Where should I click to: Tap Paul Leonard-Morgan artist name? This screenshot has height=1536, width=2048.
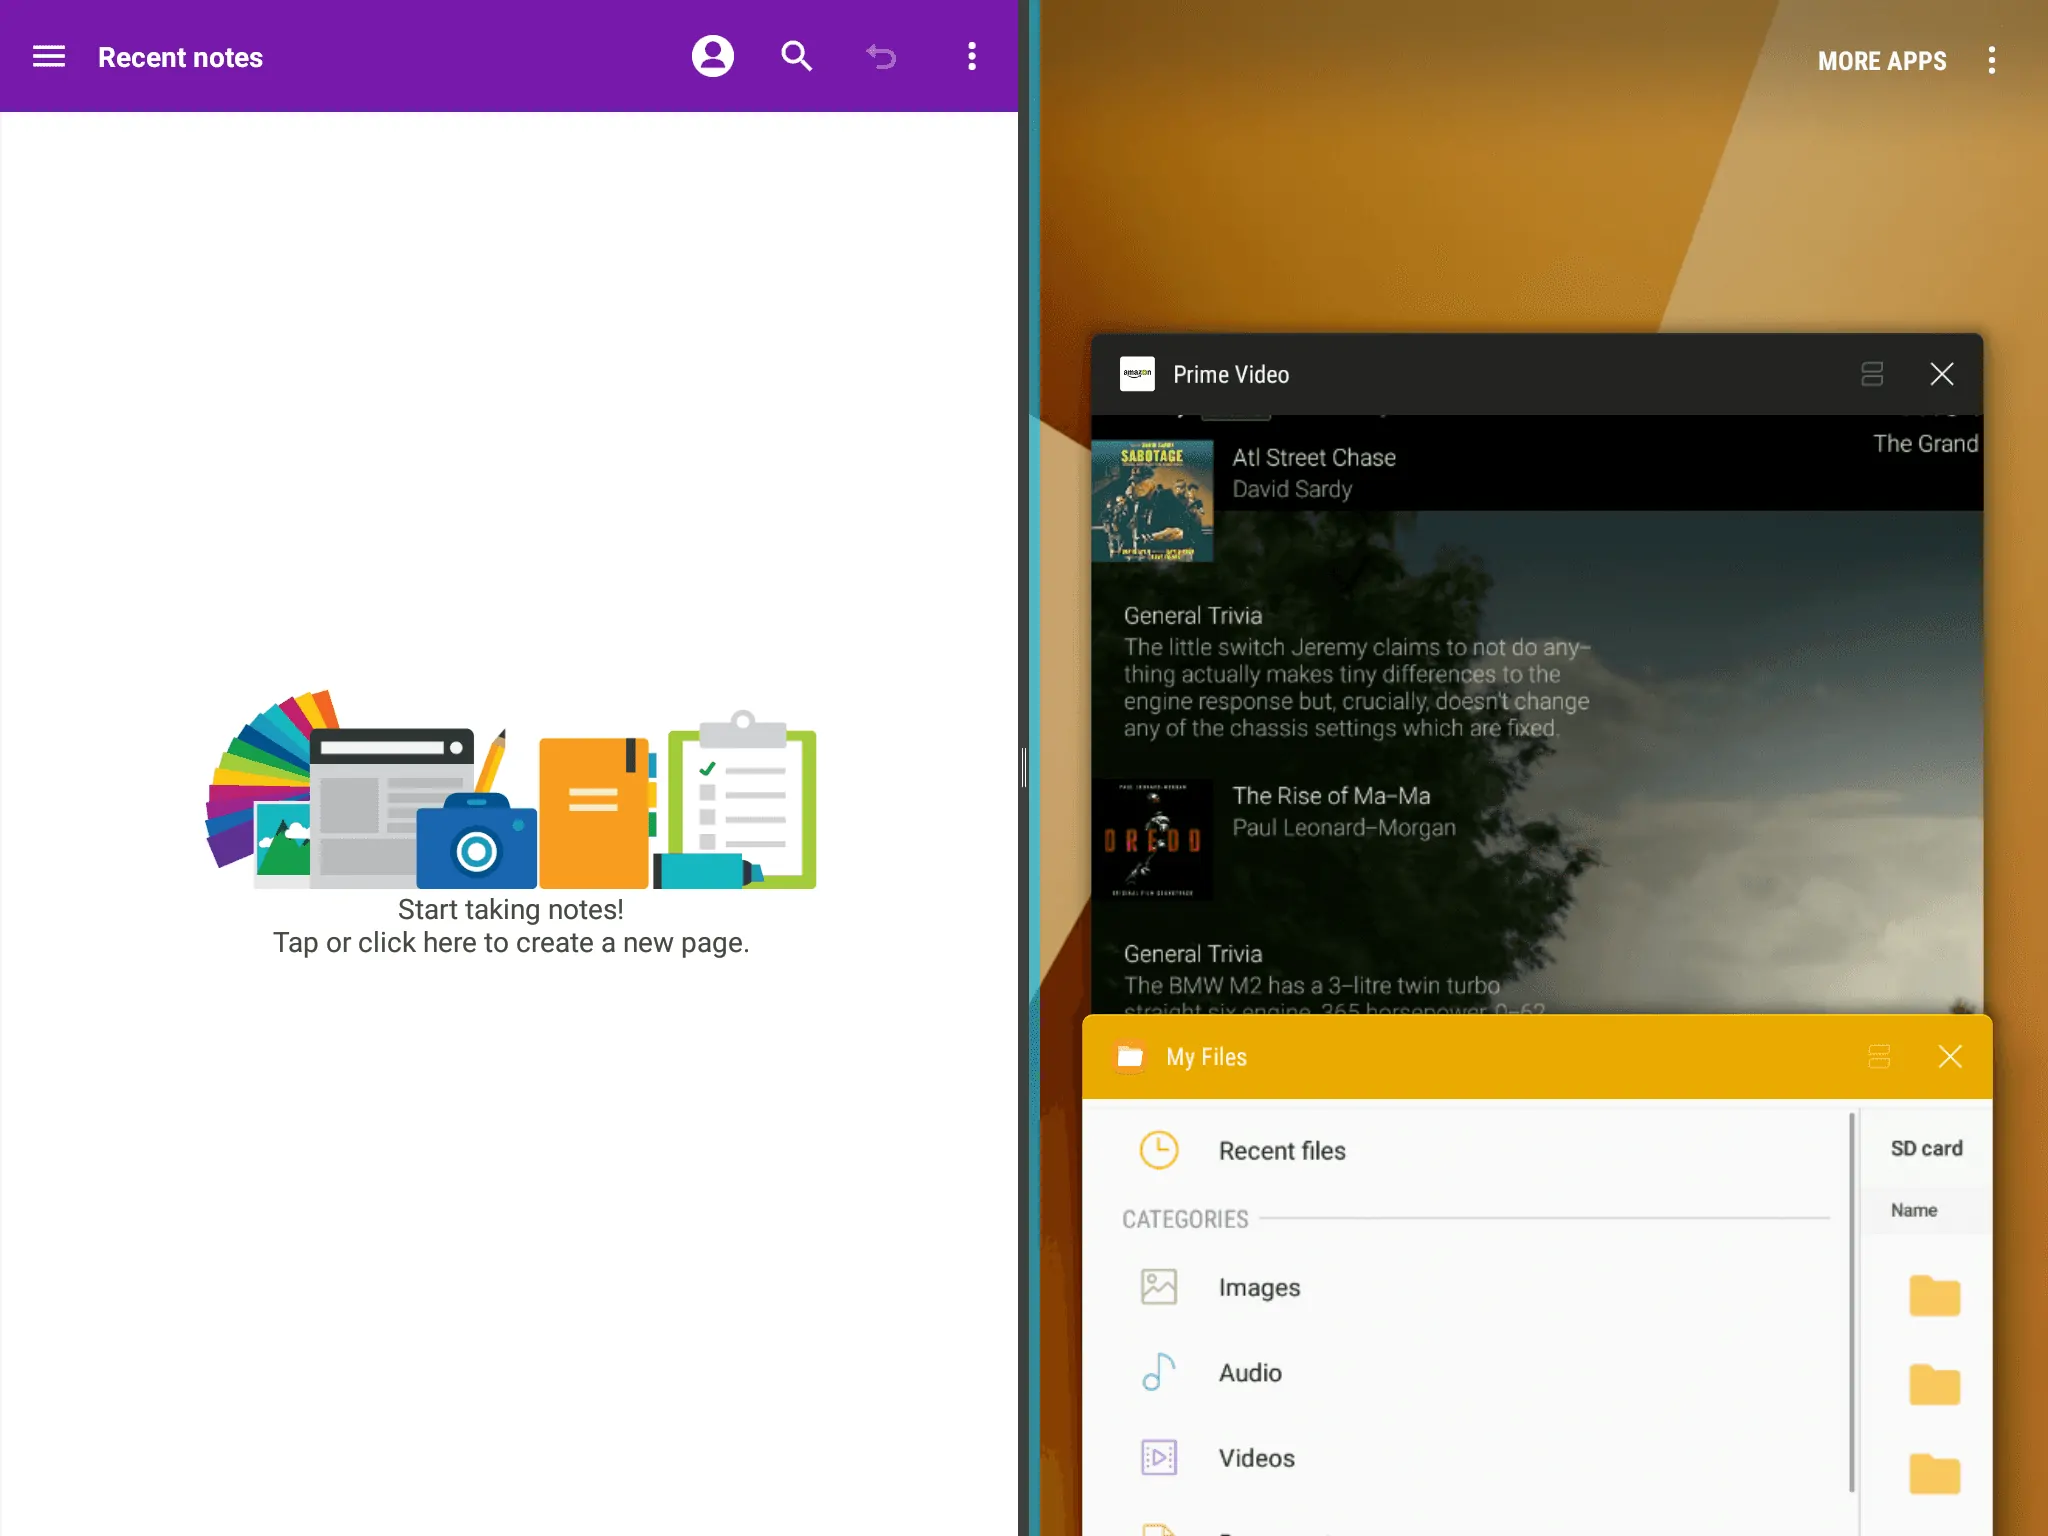click(x=1343, y=828)
